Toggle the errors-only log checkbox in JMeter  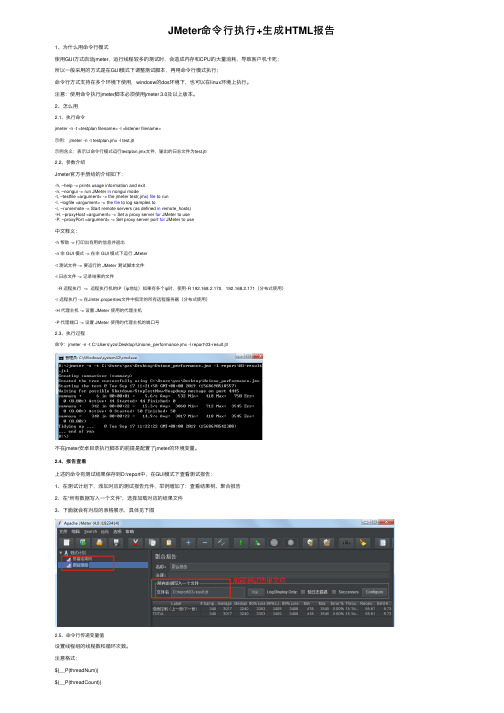click(x=303, y=592)
